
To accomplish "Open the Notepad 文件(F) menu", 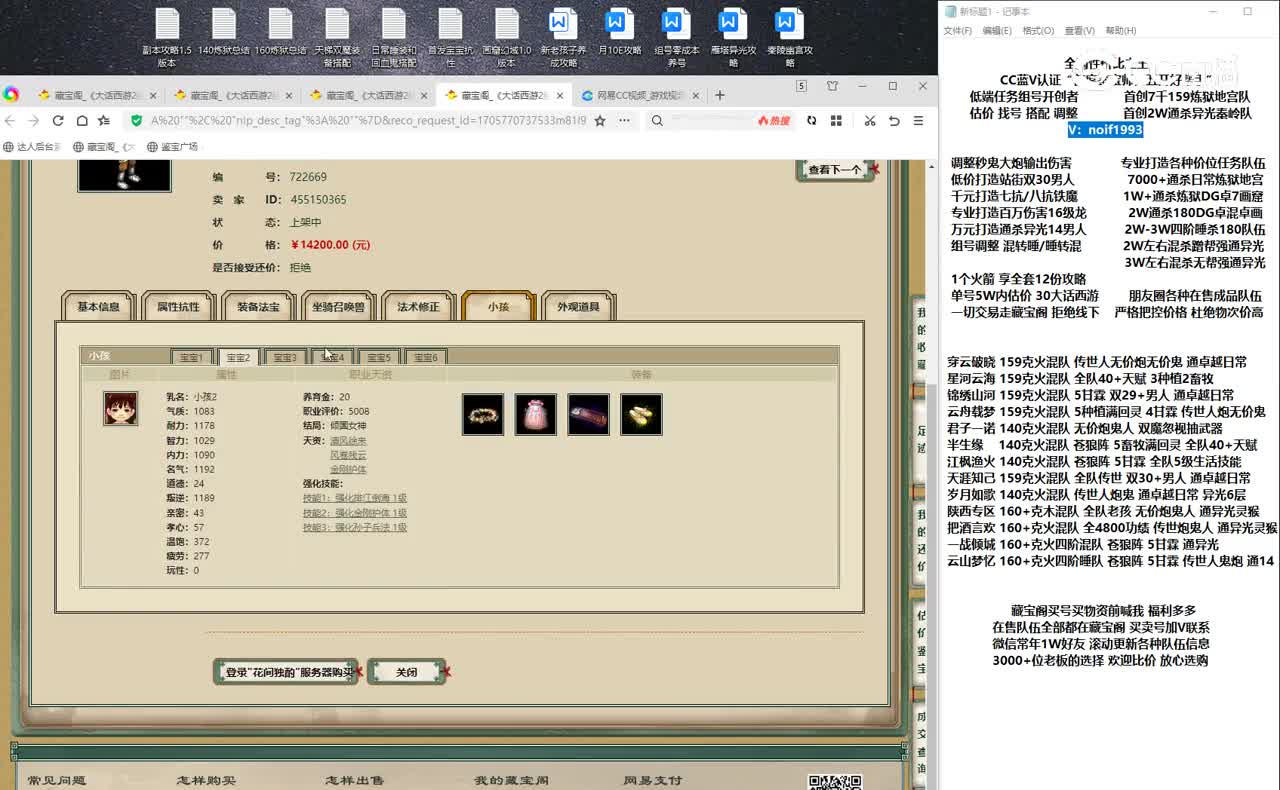I will tap(958, 31).
